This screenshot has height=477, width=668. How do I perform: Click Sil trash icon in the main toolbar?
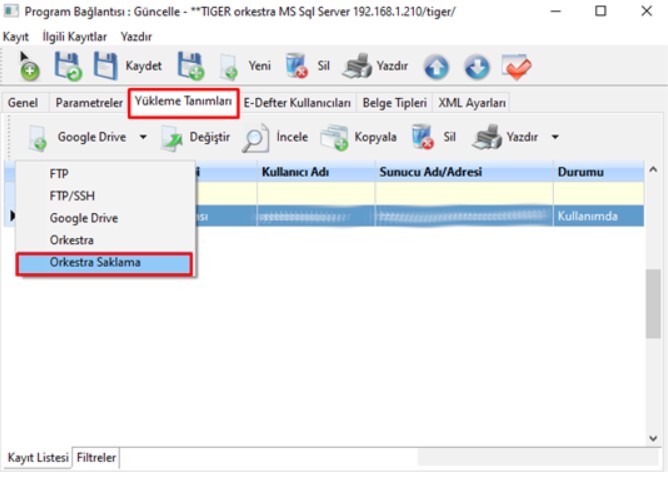(x=298, y=67)
